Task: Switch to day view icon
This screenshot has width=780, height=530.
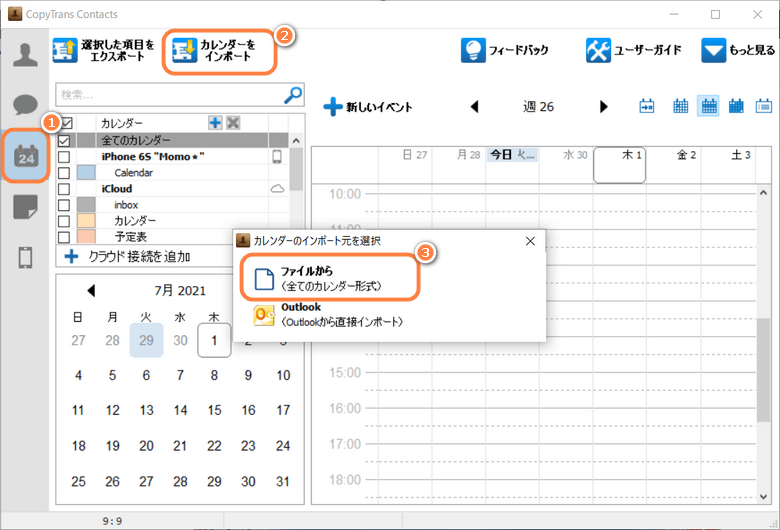Action: 681,106
